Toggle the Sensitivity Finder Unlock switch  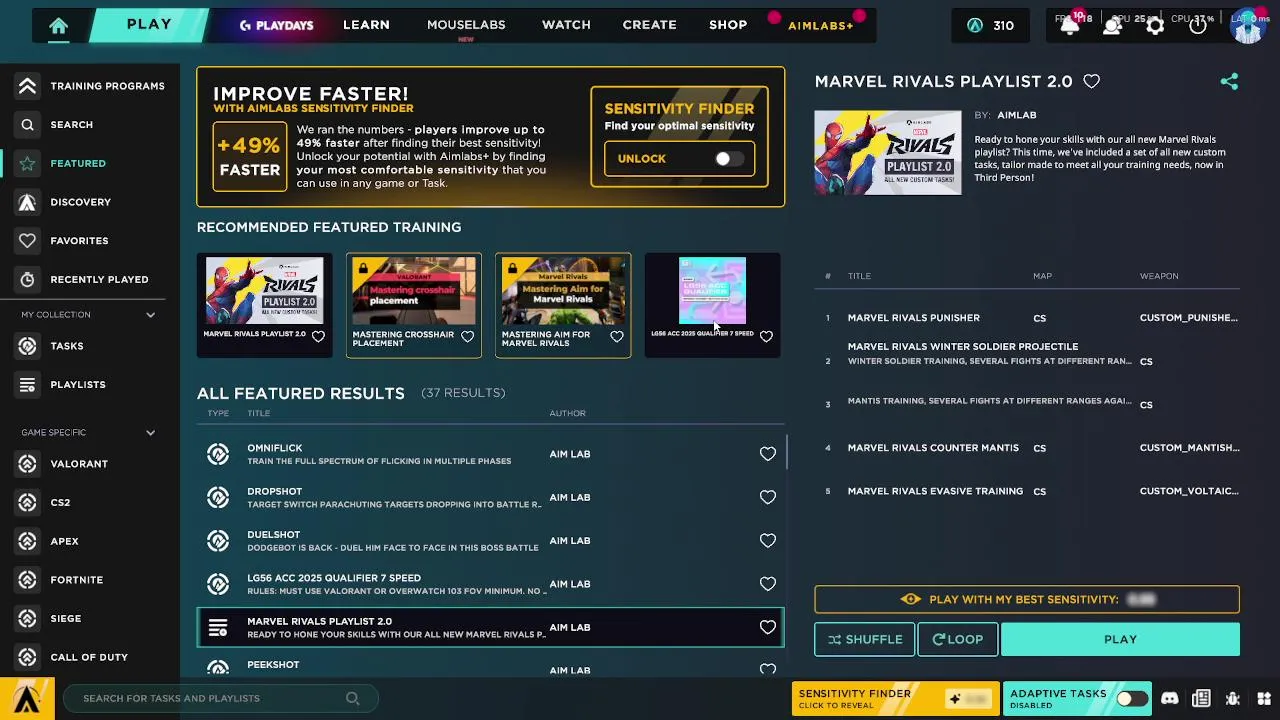pyautogui.click(x=729, y=159)
